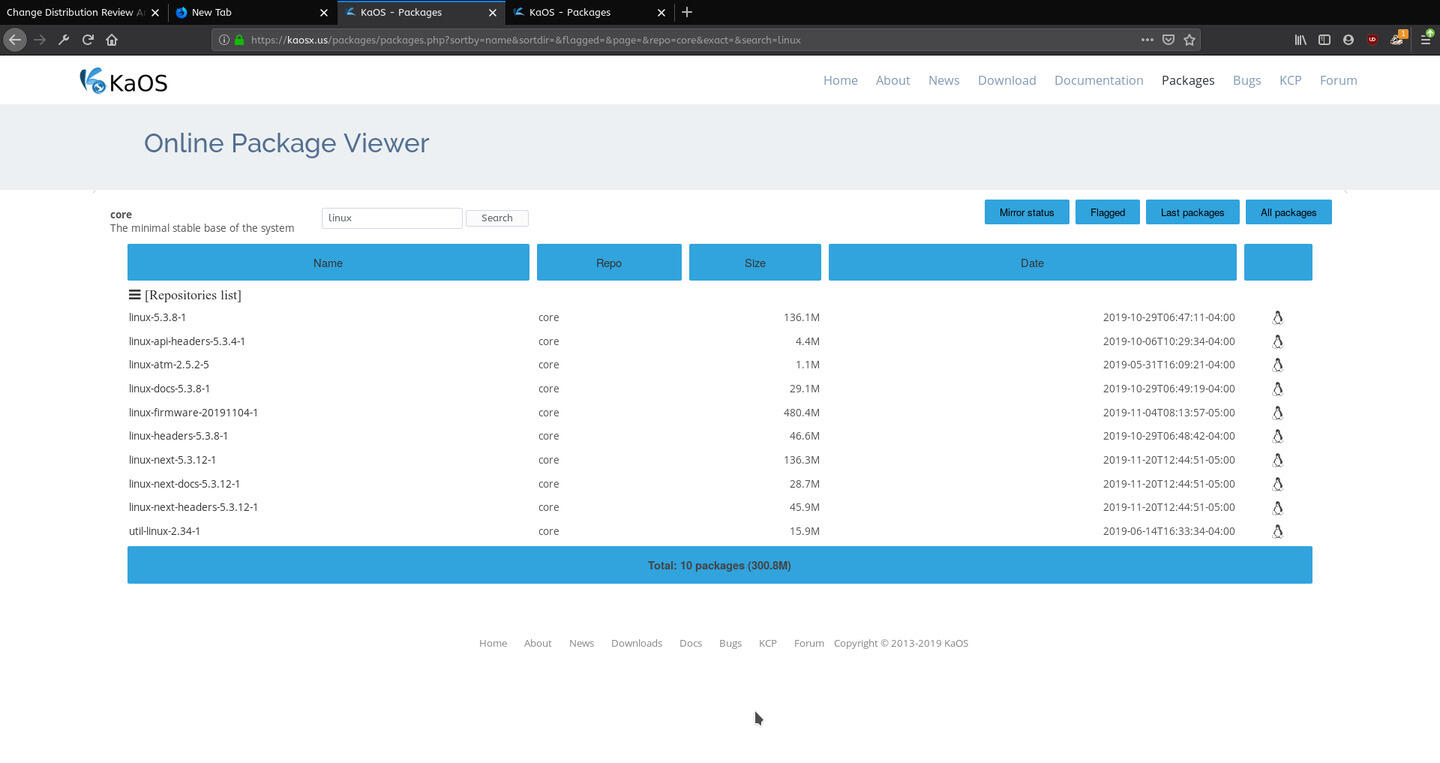Click the All packages button
Image resolution: width=1440 pixels, height=763 pixels.
tap(1288, 212)
